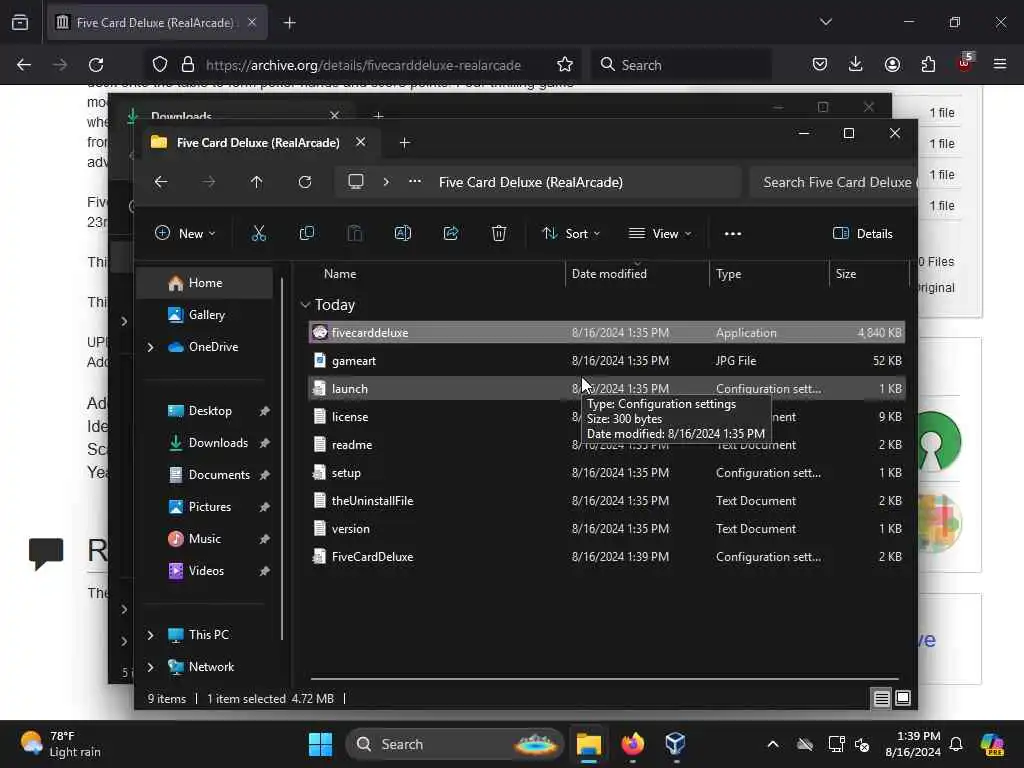Click the Firefox URL address bar
The image size is (1024, 768).
coord(363,65)
